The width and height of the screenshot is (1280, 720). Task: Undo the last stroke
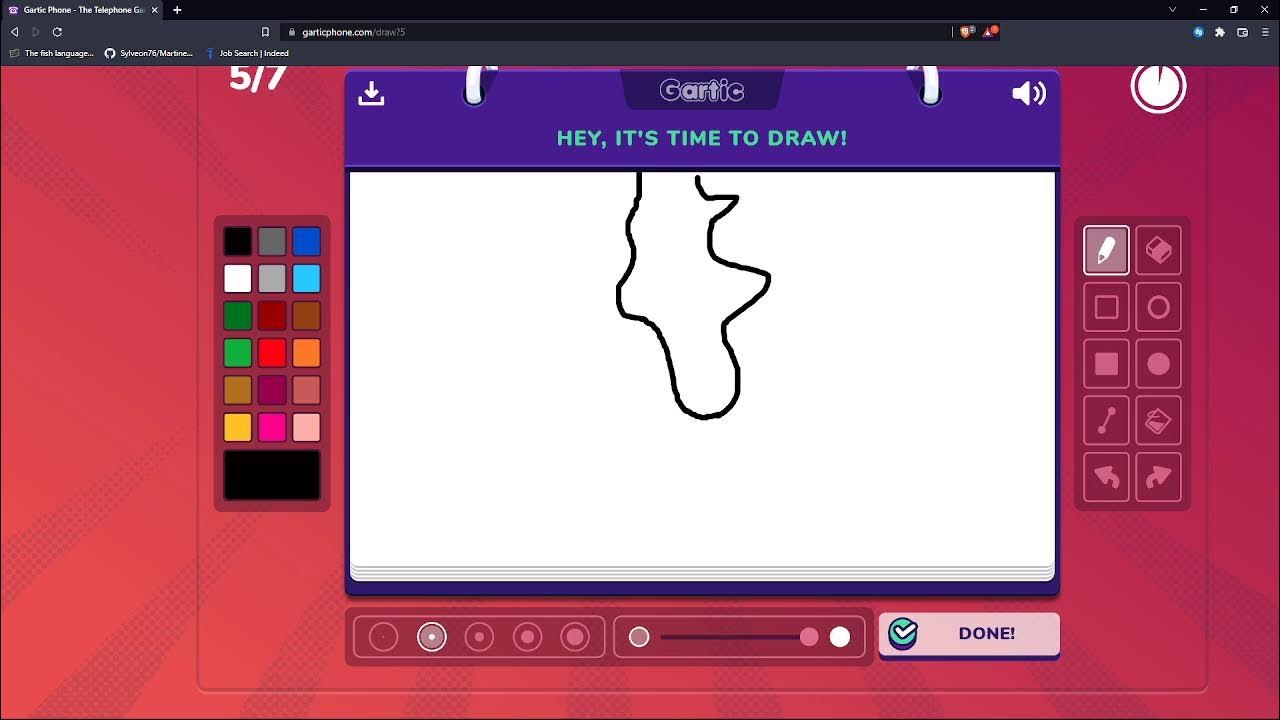point(1106,478)
